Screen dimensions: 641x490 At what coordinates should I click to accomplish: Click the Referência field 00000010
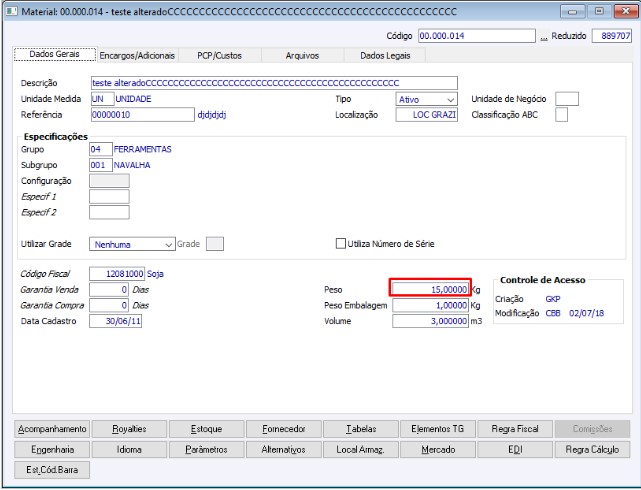coord(143,115)
